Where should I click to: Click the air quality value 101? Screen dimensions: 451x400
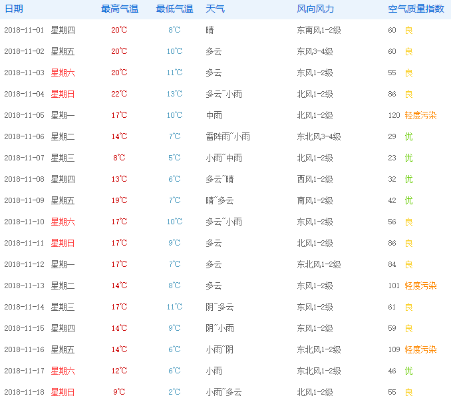pos(394,286)
